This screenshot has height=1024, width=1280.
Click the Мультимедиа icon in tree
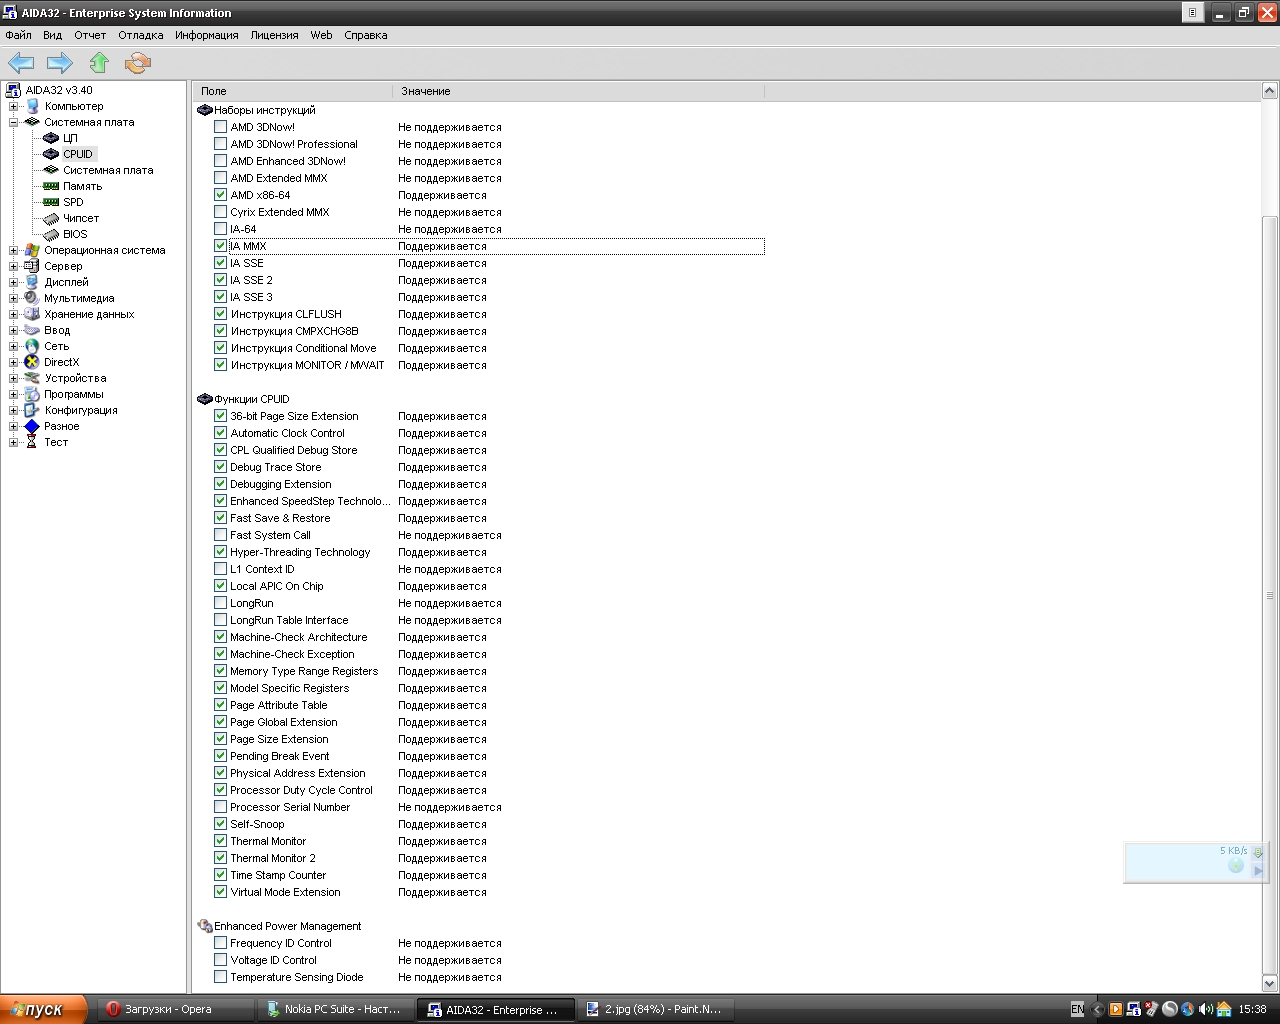(x=32, y=298)
